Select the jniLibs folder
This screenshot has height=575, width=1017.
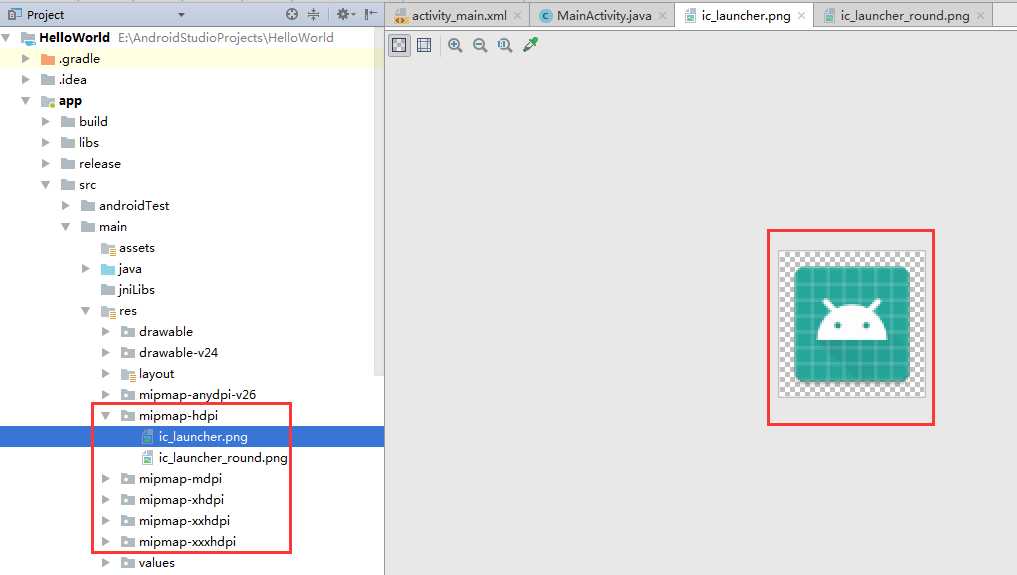click(137, 290)
